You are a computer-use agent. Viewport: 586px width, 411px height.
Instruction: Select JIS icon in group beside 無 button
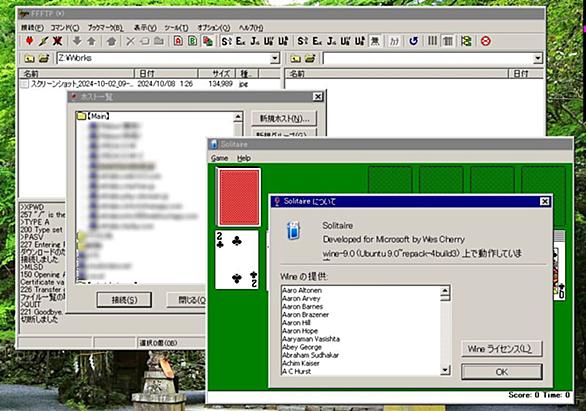click(331, 41)
